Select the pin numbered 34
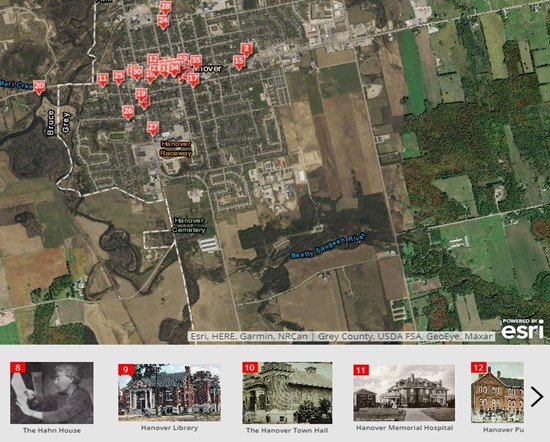Viewport: 550px width, 442px height. tap(174, 69)
